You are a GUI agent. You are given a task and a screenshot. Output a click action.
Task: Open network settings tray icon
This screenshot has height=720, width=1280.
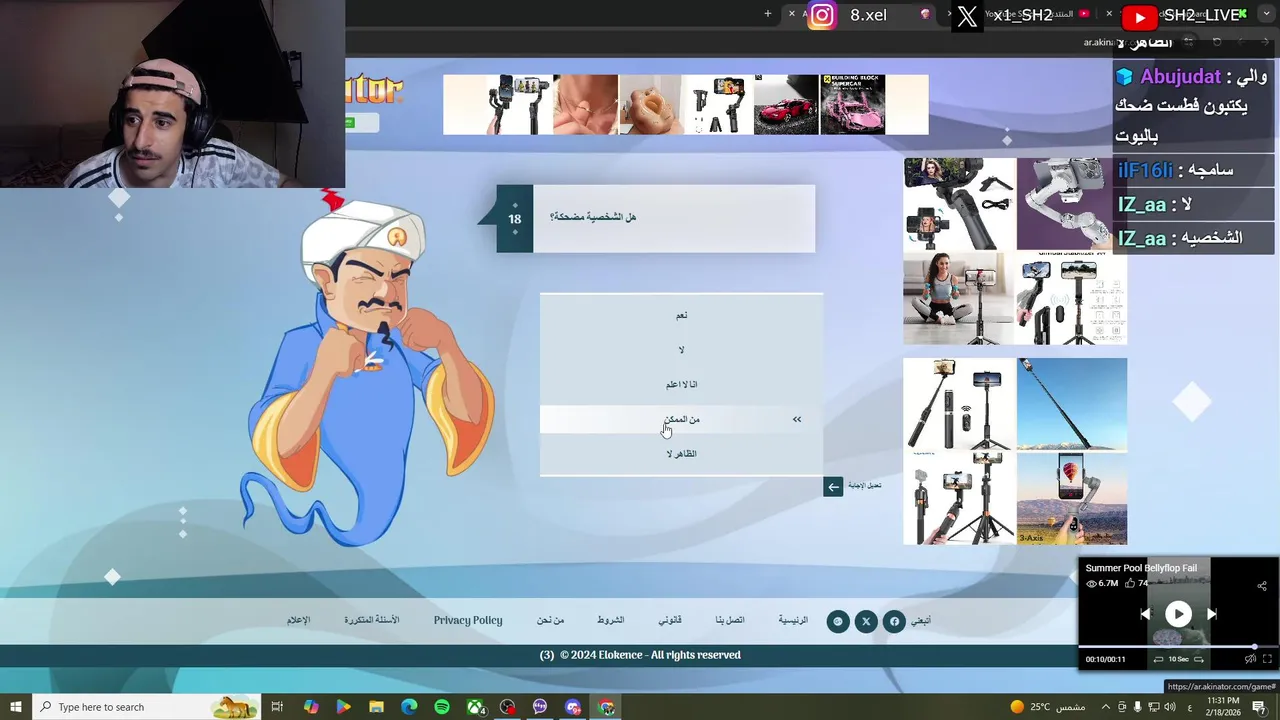tap(1153, 707)
